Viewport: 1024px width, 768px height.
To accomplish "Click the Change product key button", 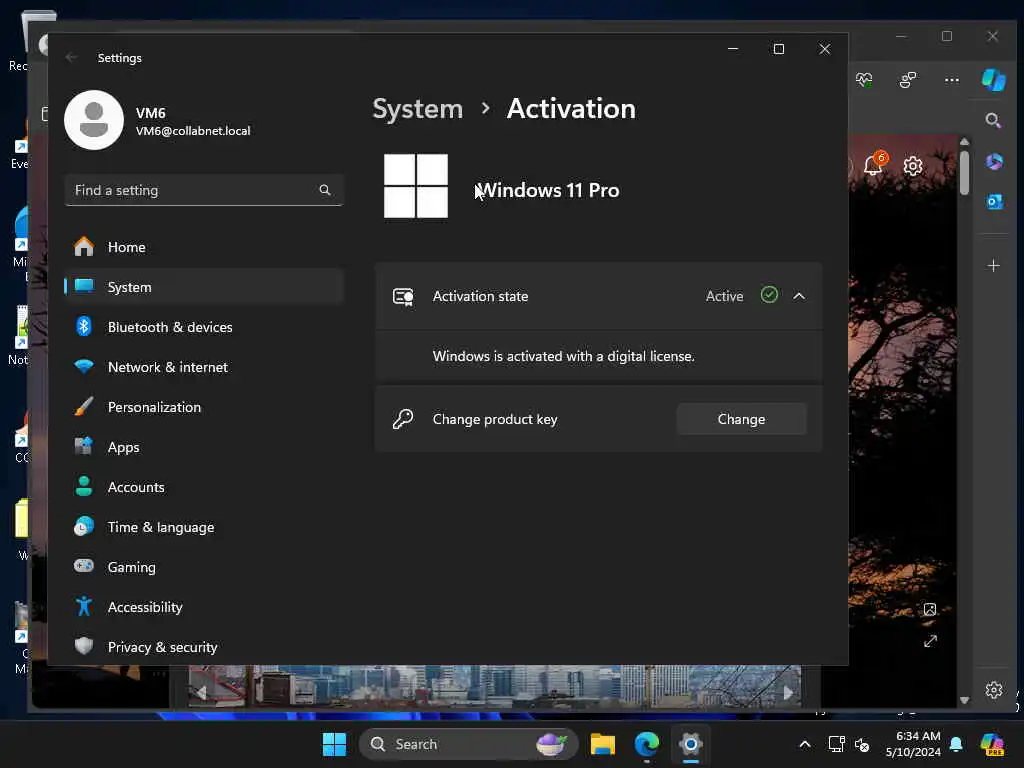I will 741,419.
